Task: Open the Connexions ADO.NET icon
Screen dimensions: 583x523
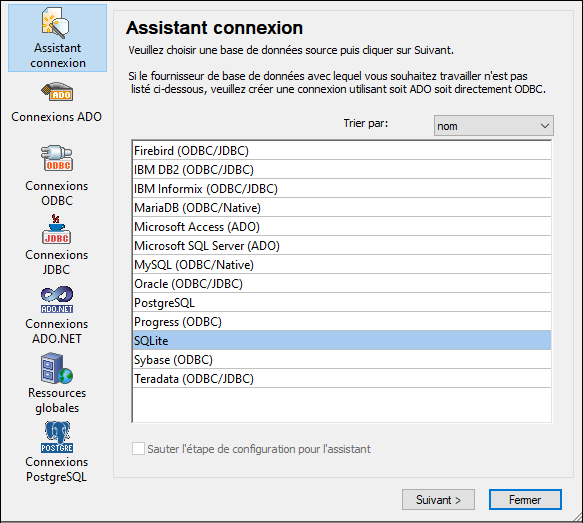Action: coord(57,300)
